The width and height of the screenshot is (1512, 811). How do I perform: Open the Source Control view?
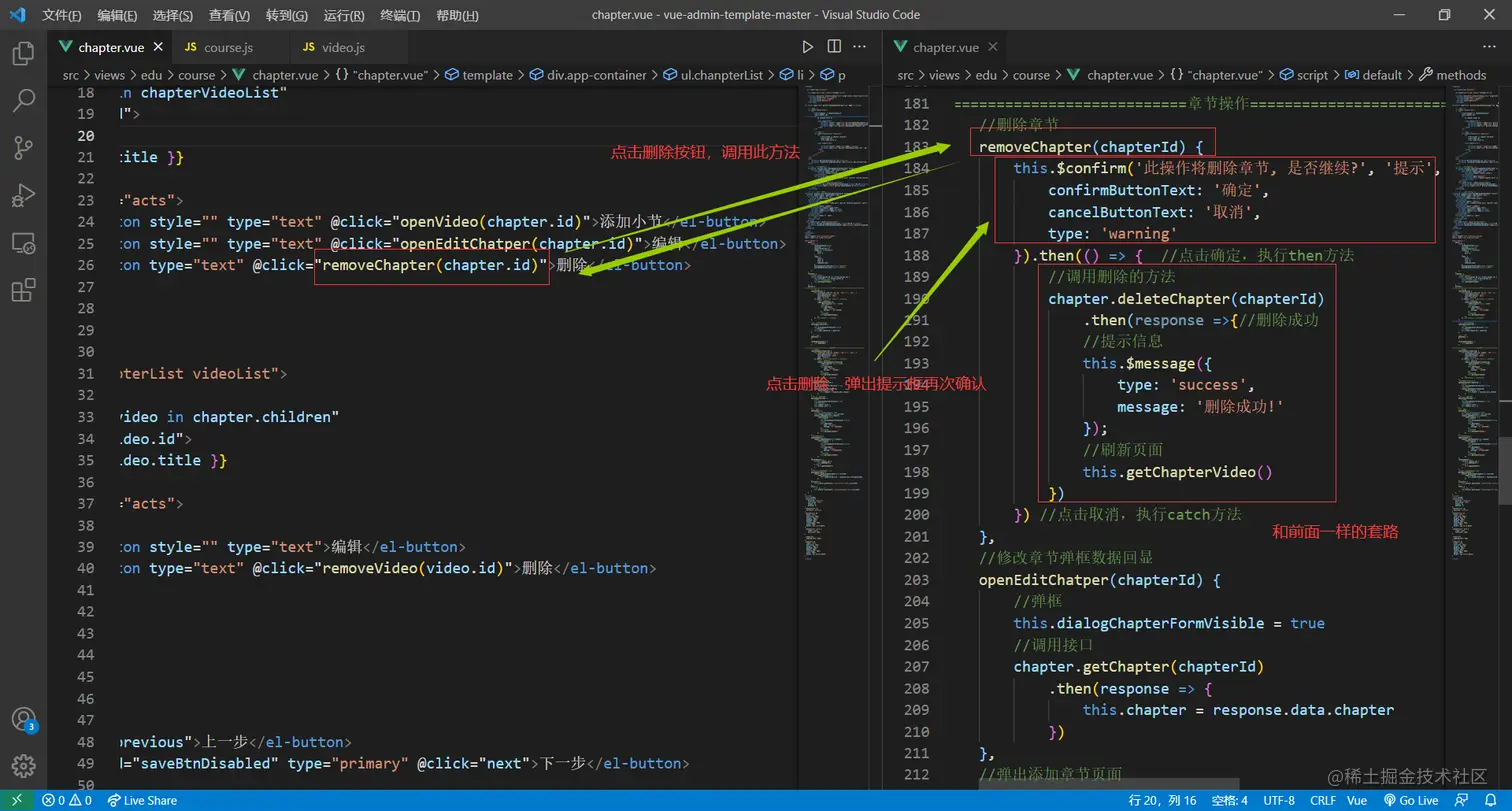[x=23, y=148]
